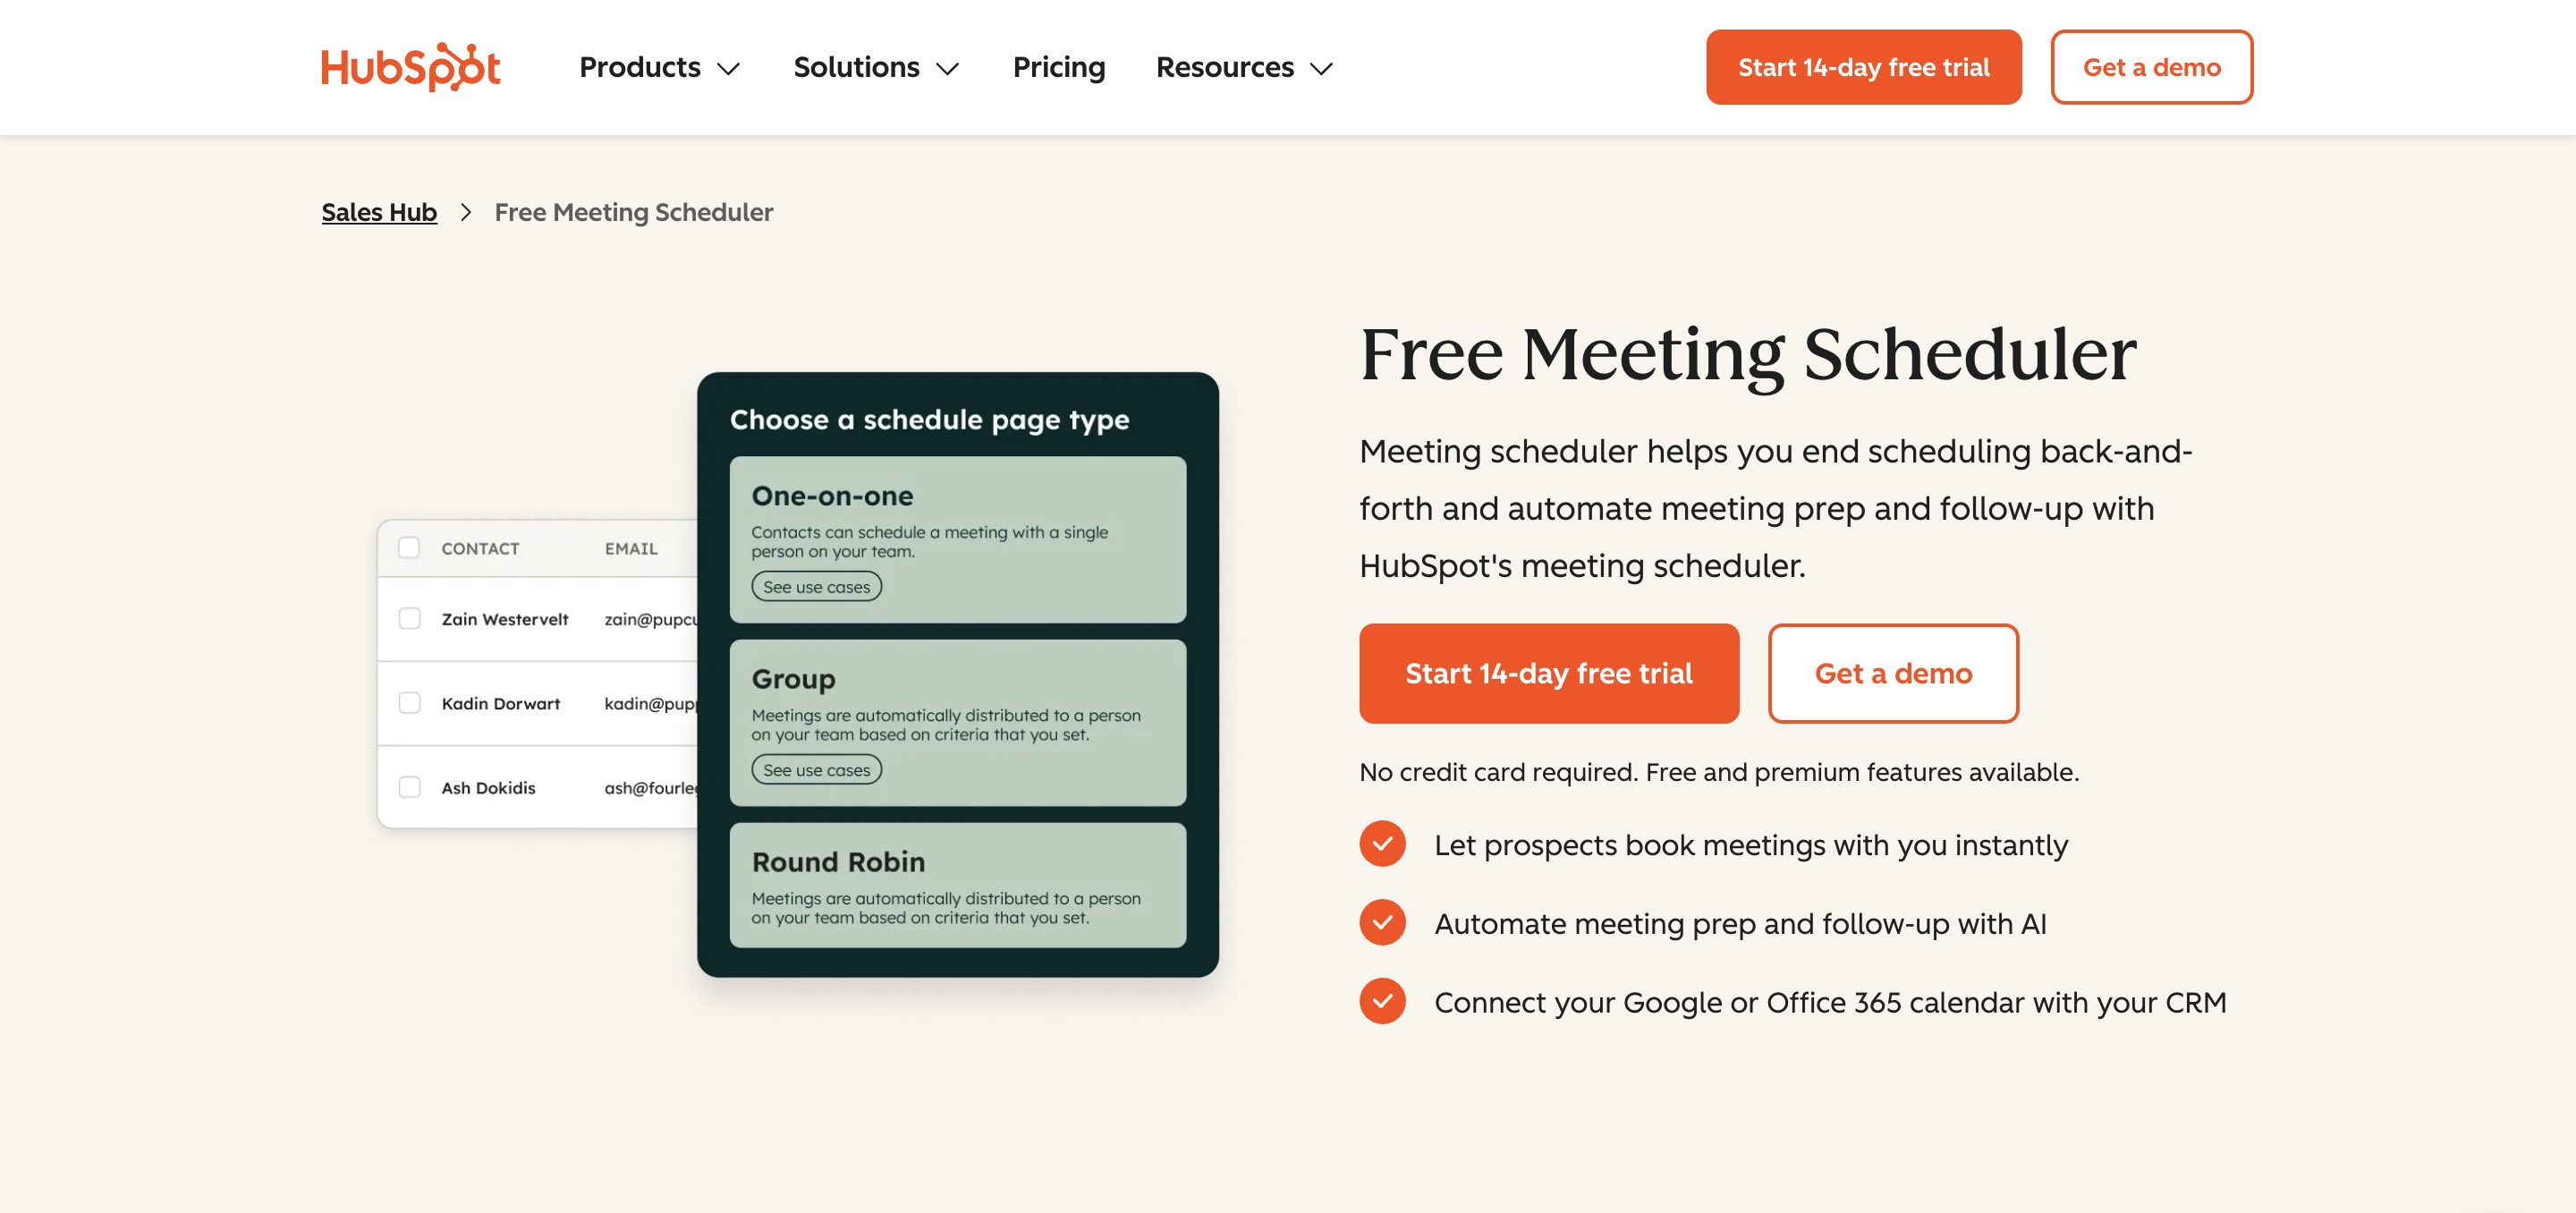Check the checkbox next to Kadin Dorwart

409,702
